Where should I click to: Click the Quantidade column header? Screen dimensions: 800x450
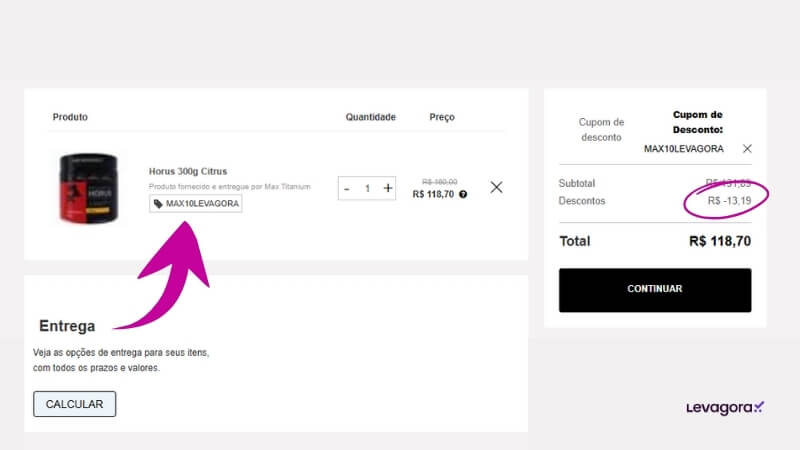coord(370,117)
